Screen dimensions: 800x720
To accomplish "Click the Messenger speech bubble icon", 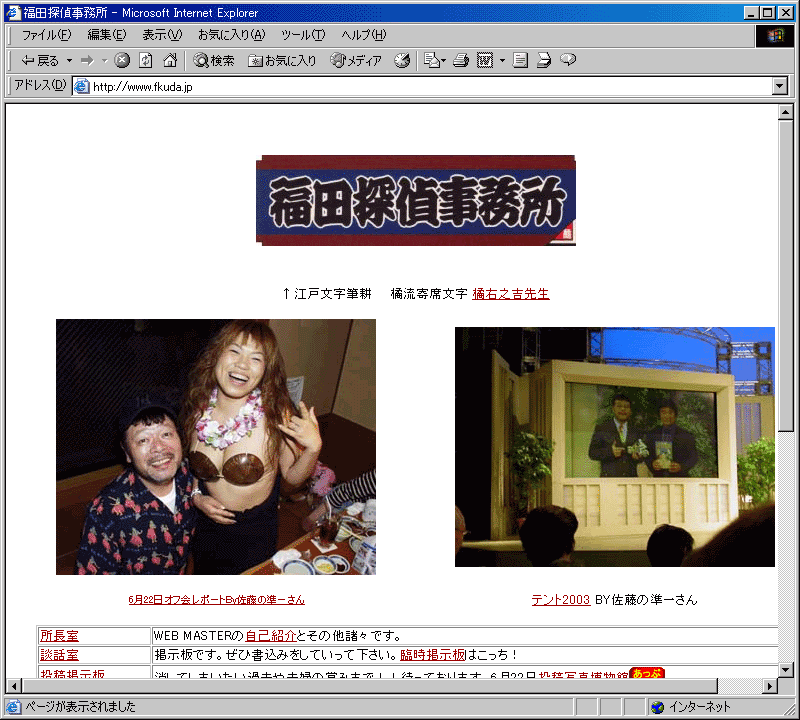I will click(568, 61).
